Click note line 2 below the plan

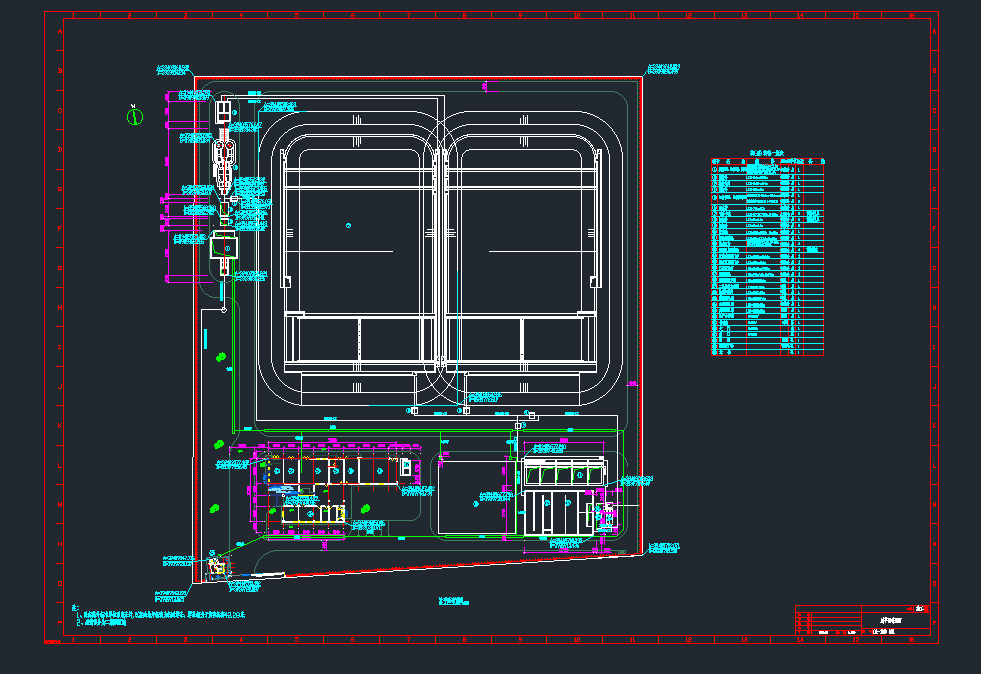101,623
